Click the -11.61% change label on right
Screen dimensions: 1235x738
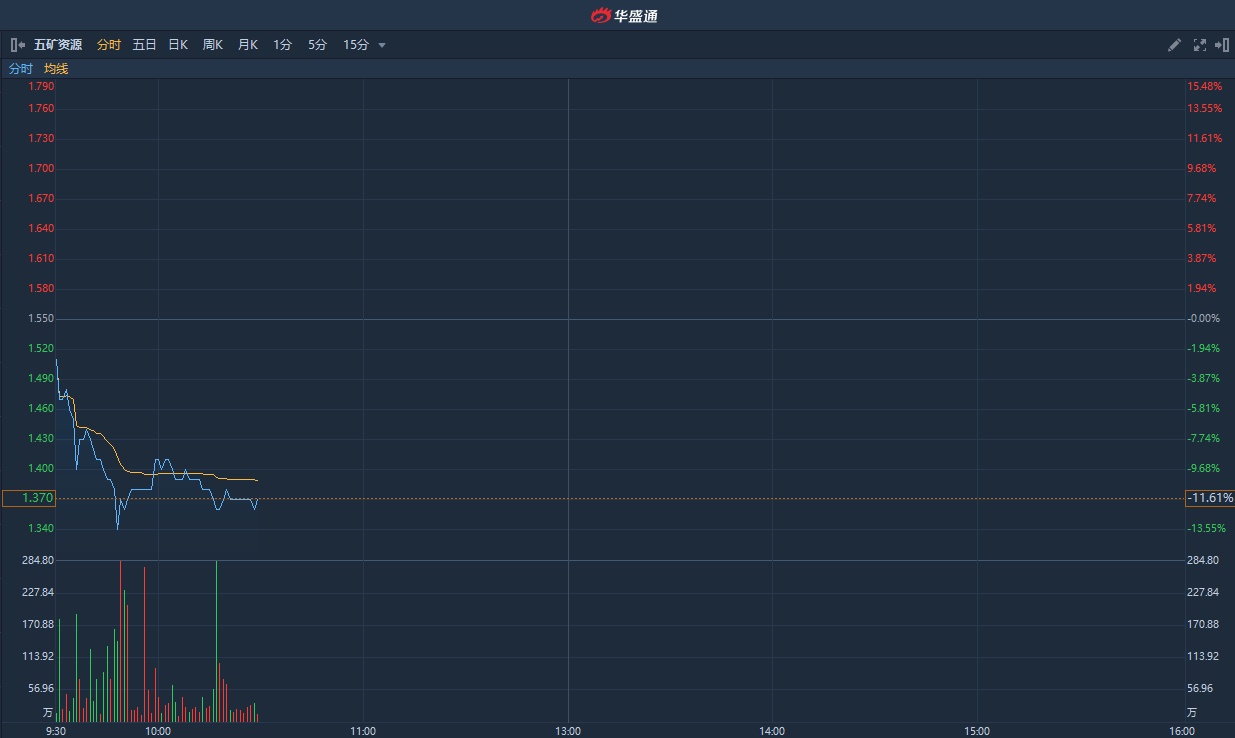point(1209,498)
